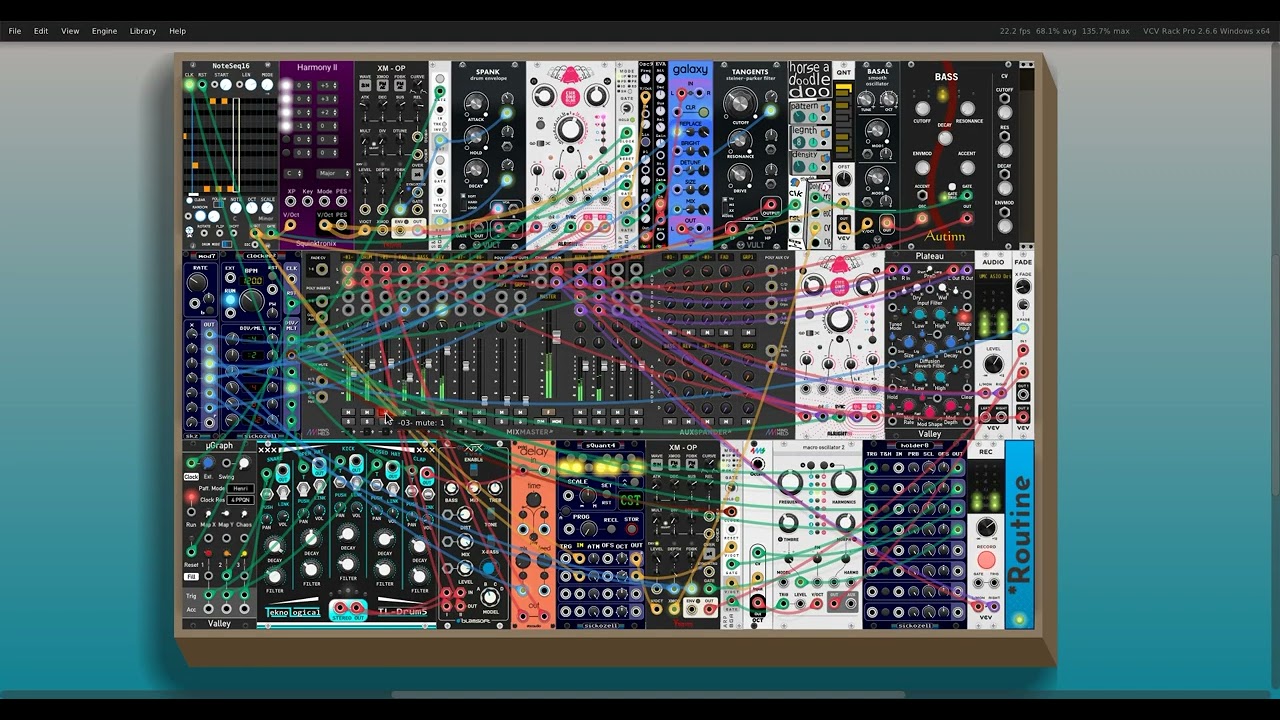Click the HOLD knob on SPANK

click(476, 137)
